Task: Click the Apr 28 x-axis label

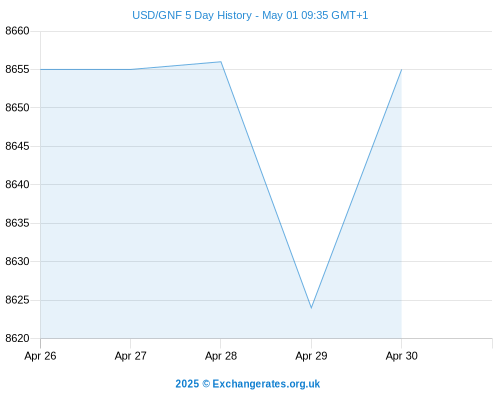Action: click(x=221, y=356)
